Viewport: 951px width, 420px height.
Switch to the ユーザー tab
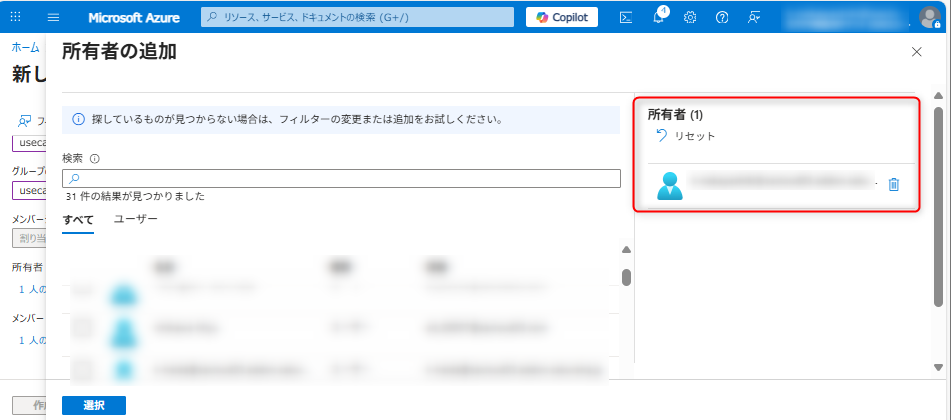[x=136, y=218]
